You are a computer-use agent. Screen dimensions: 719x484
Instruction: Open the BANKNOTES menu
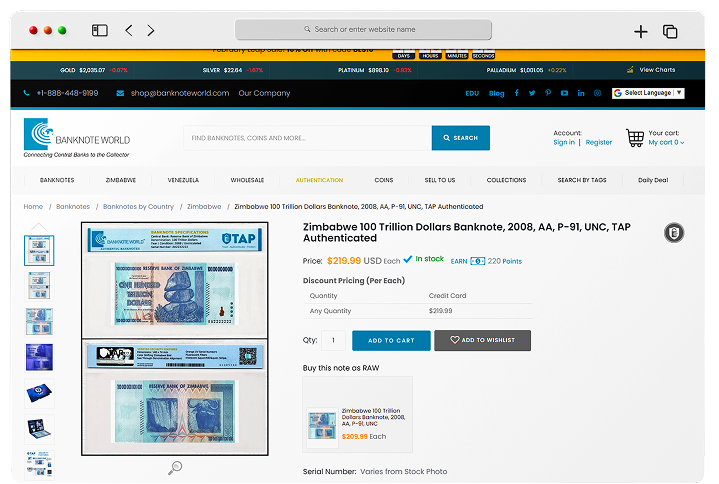pos(57,180)
